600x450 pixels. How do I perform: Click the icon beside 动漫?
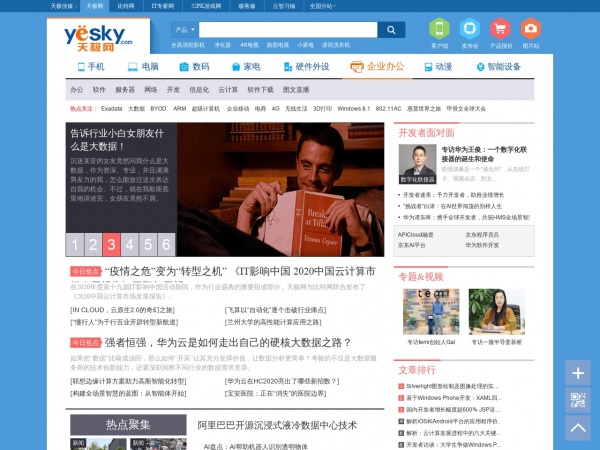(x=429, y=67)
